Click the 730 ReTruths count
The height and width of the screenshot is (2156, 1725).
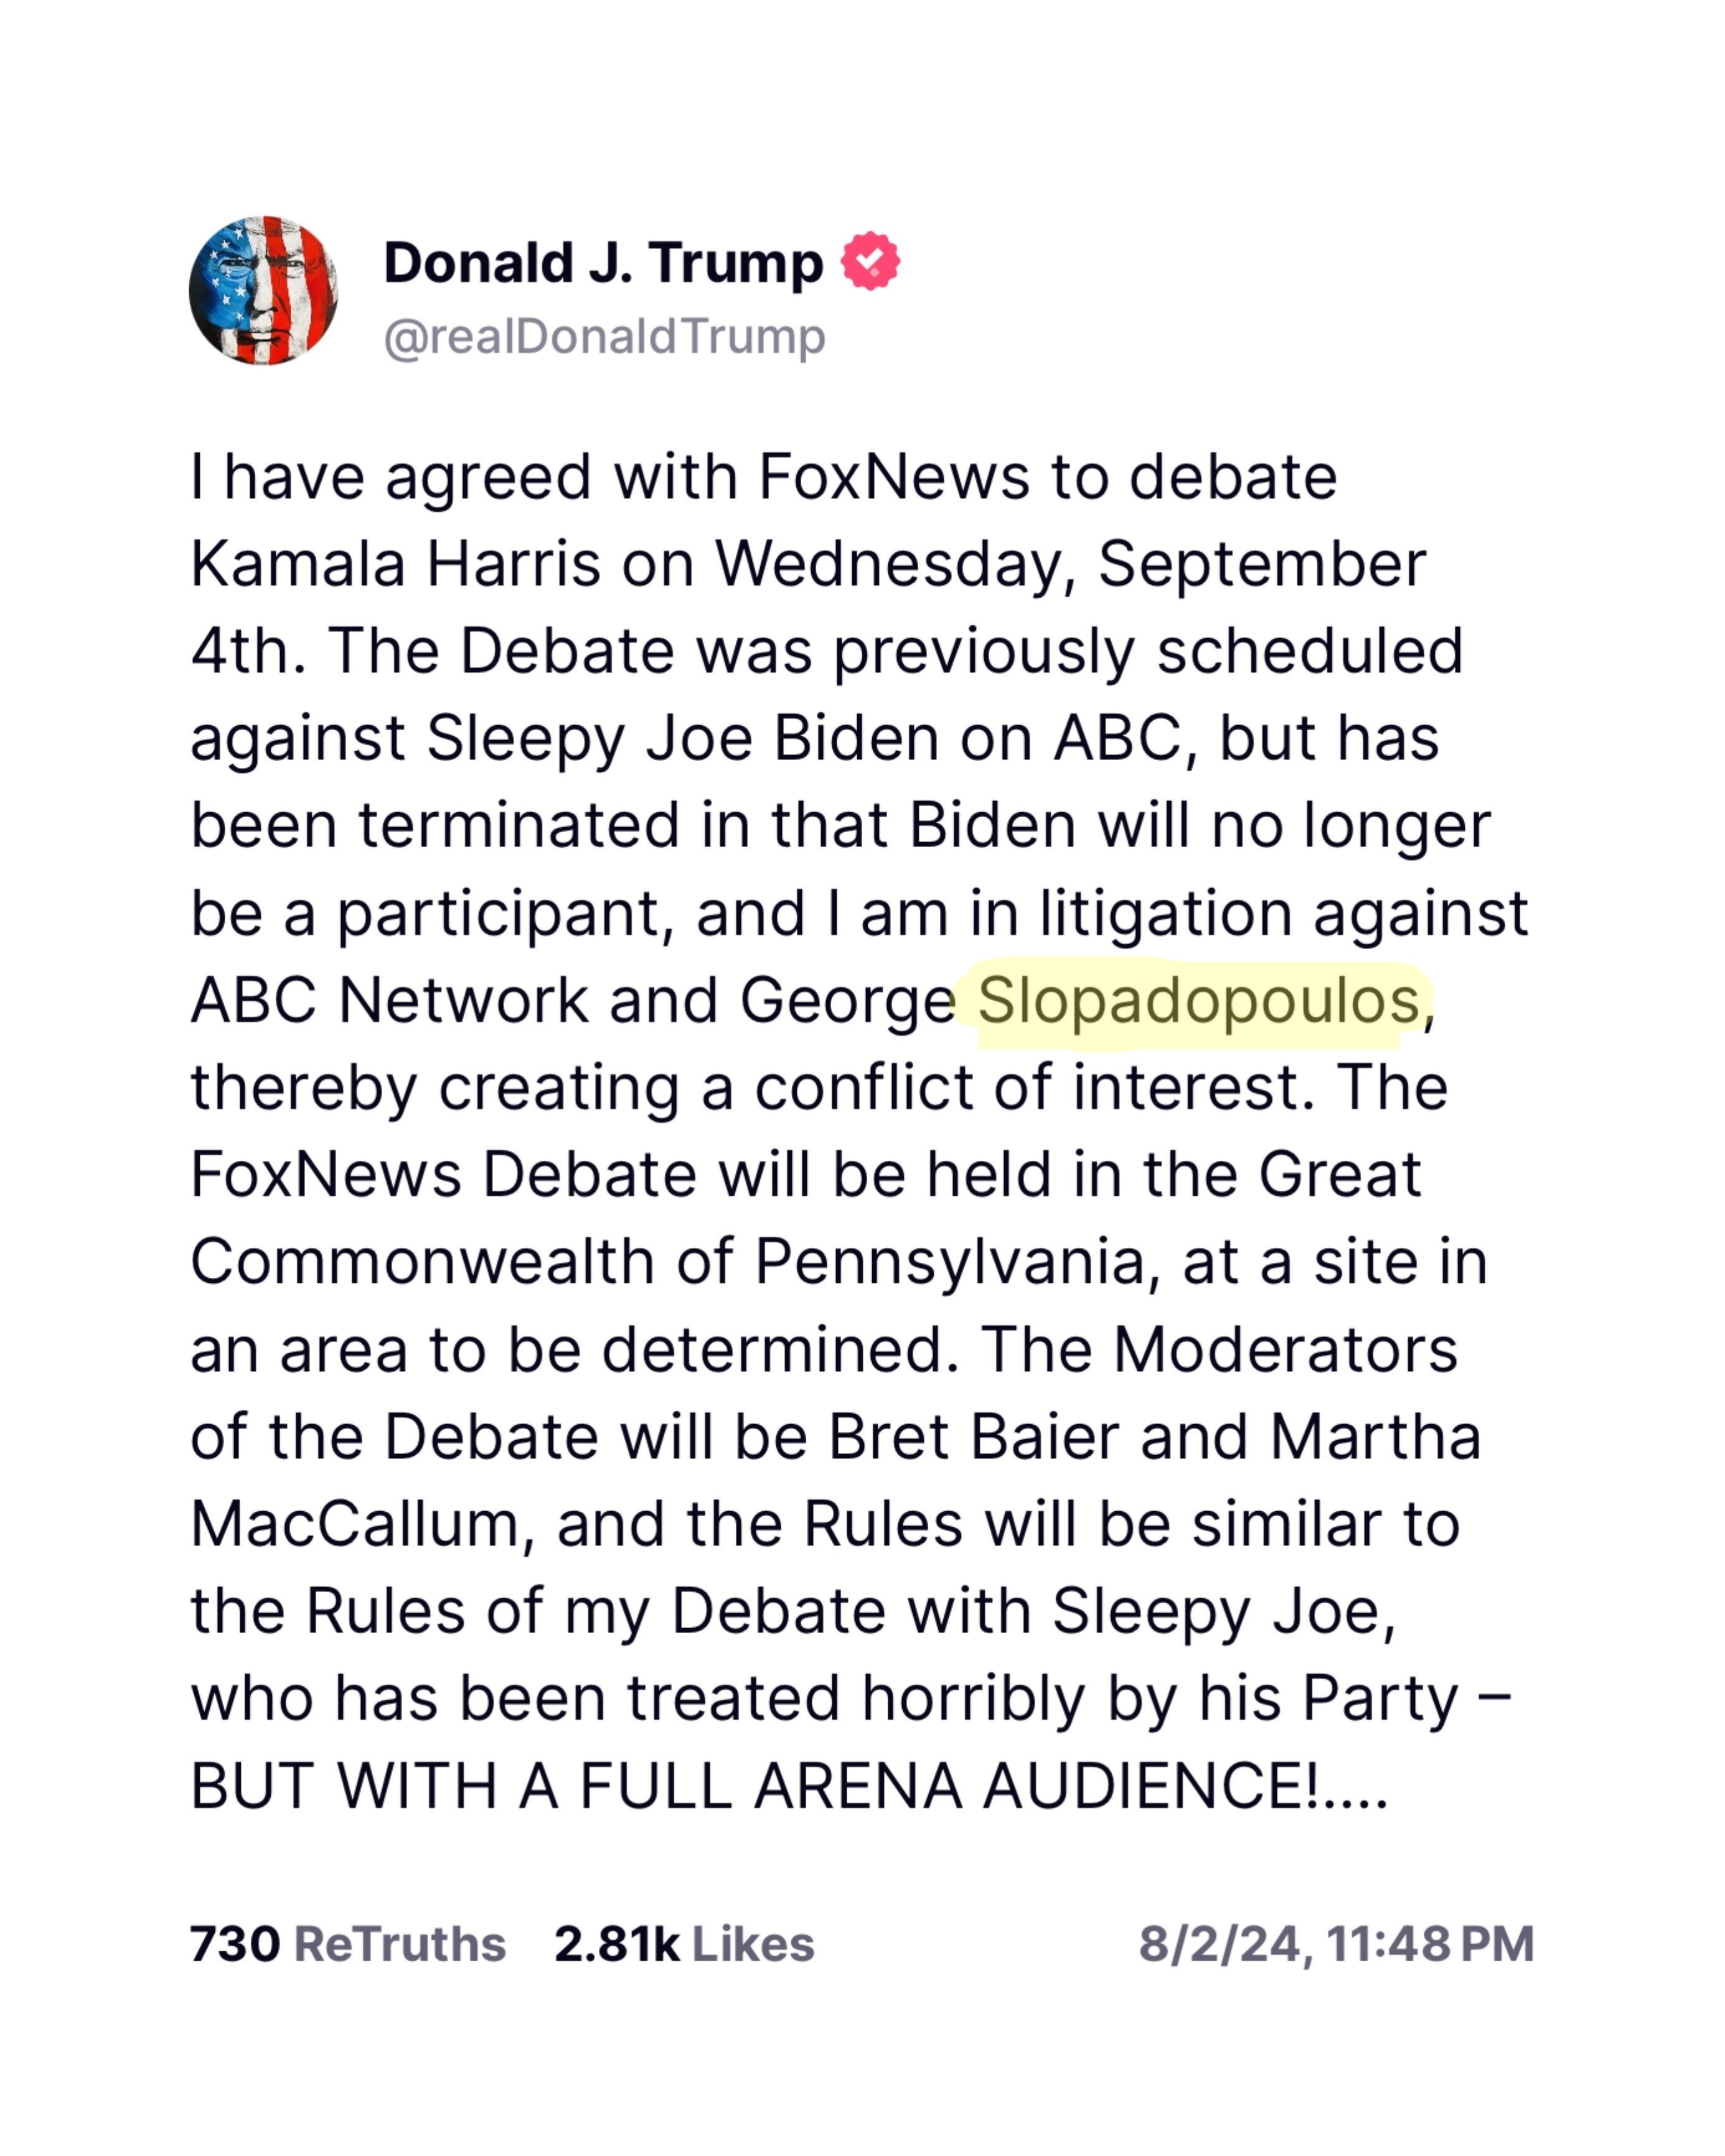[347, 1945]
